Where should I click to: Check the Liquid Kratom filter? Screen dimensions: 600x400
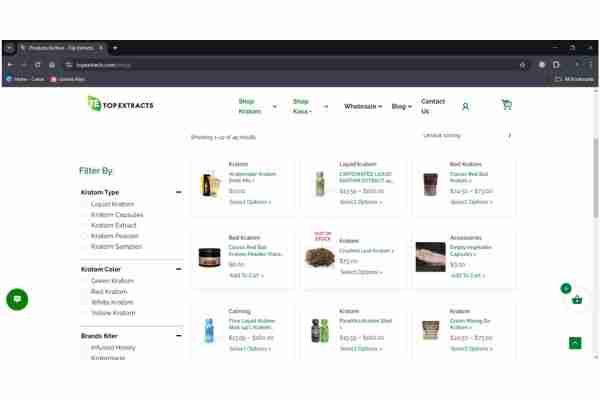(84, 204)
